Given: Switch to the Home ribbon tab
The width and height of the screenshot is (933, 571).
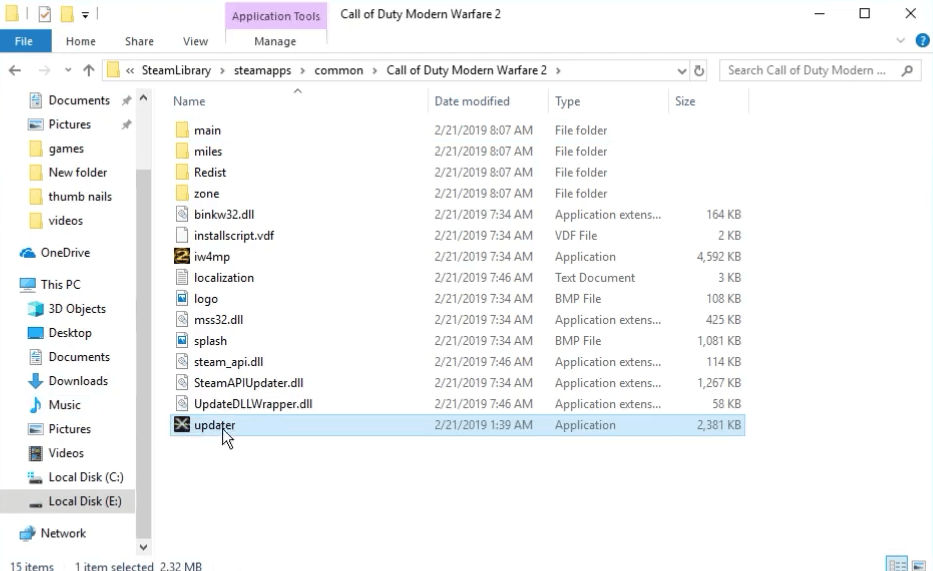Looking at the screenshot, I should (80, 41).
